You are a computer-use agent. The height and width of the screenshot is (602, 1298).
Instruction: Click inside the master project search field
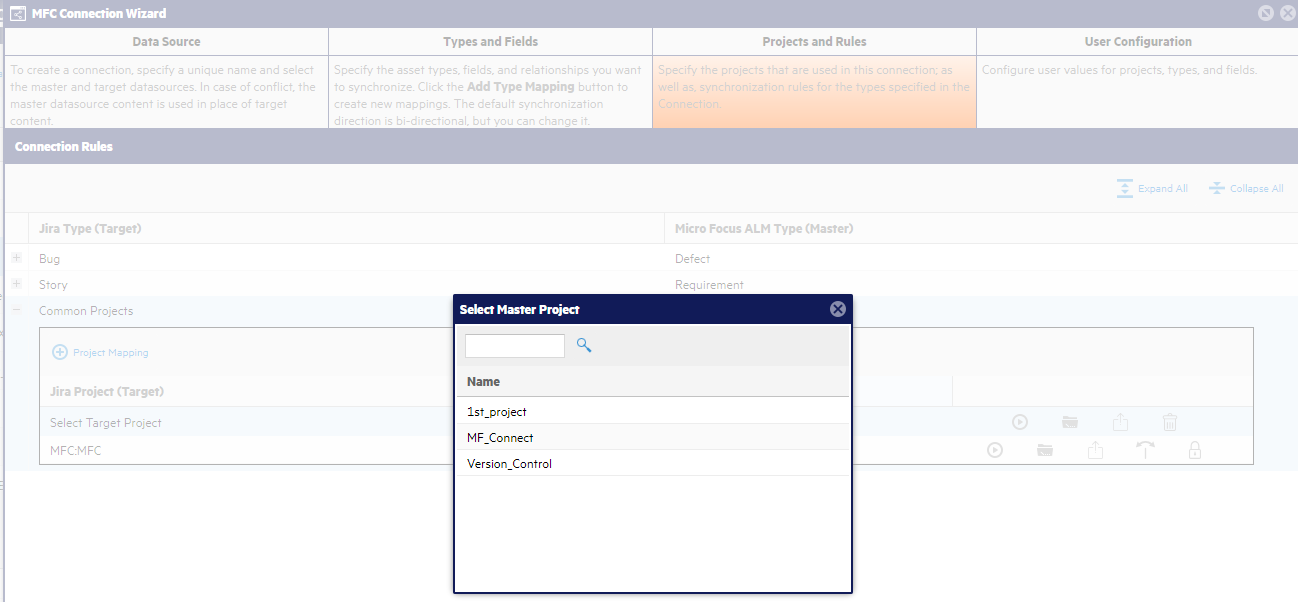click(x=514, y=344)
